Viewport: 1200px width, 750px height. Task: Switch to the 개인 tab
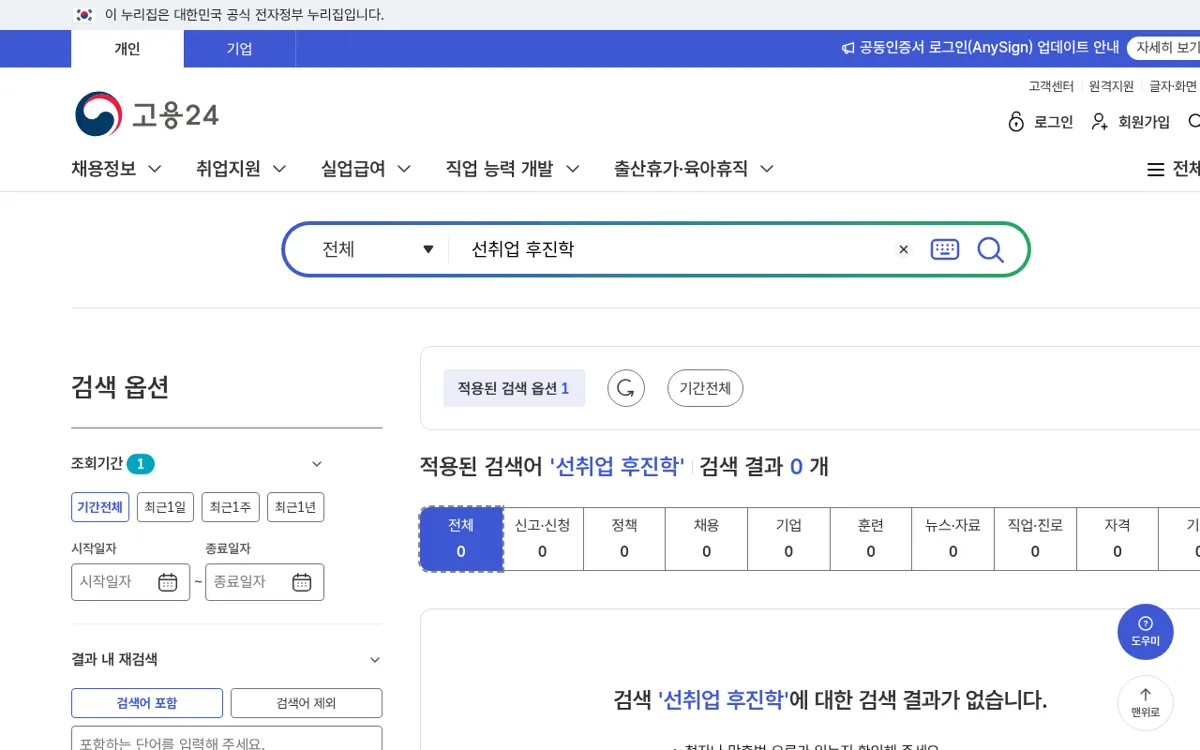[127, 48]
